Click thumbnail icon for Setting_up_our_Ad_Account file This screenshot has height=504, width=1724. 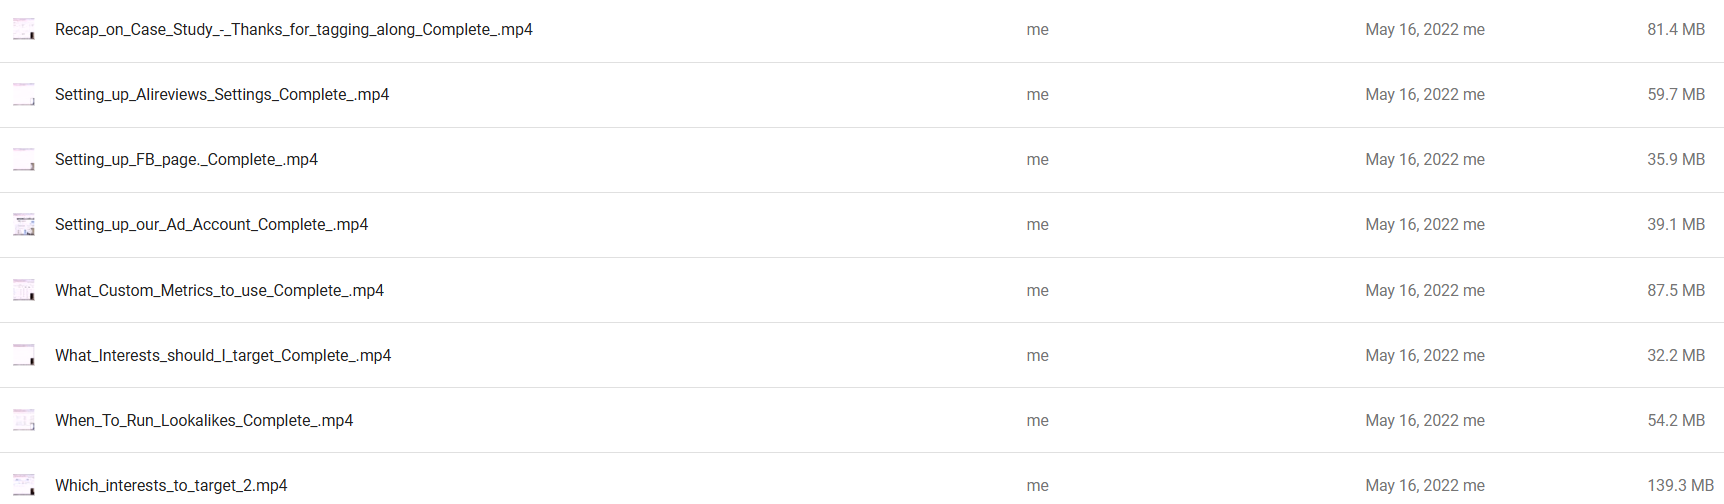[24, 225]
